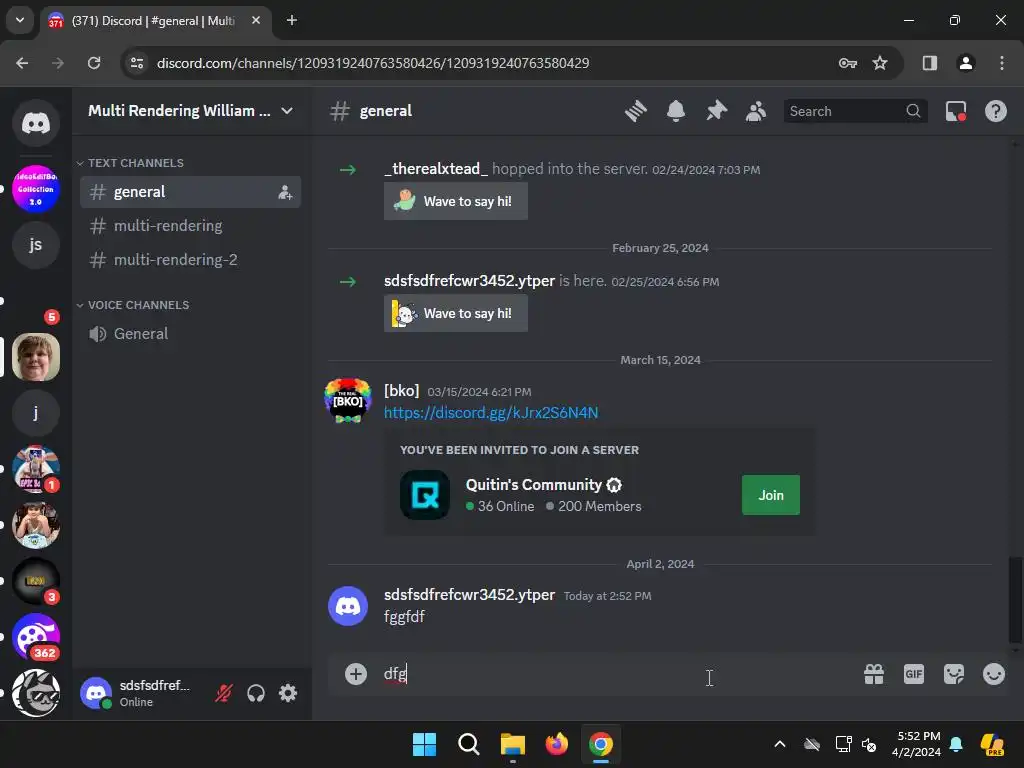Click the message input box
Screen dimensions: 1024x768
pyautogui.click(x=614, y=674)
